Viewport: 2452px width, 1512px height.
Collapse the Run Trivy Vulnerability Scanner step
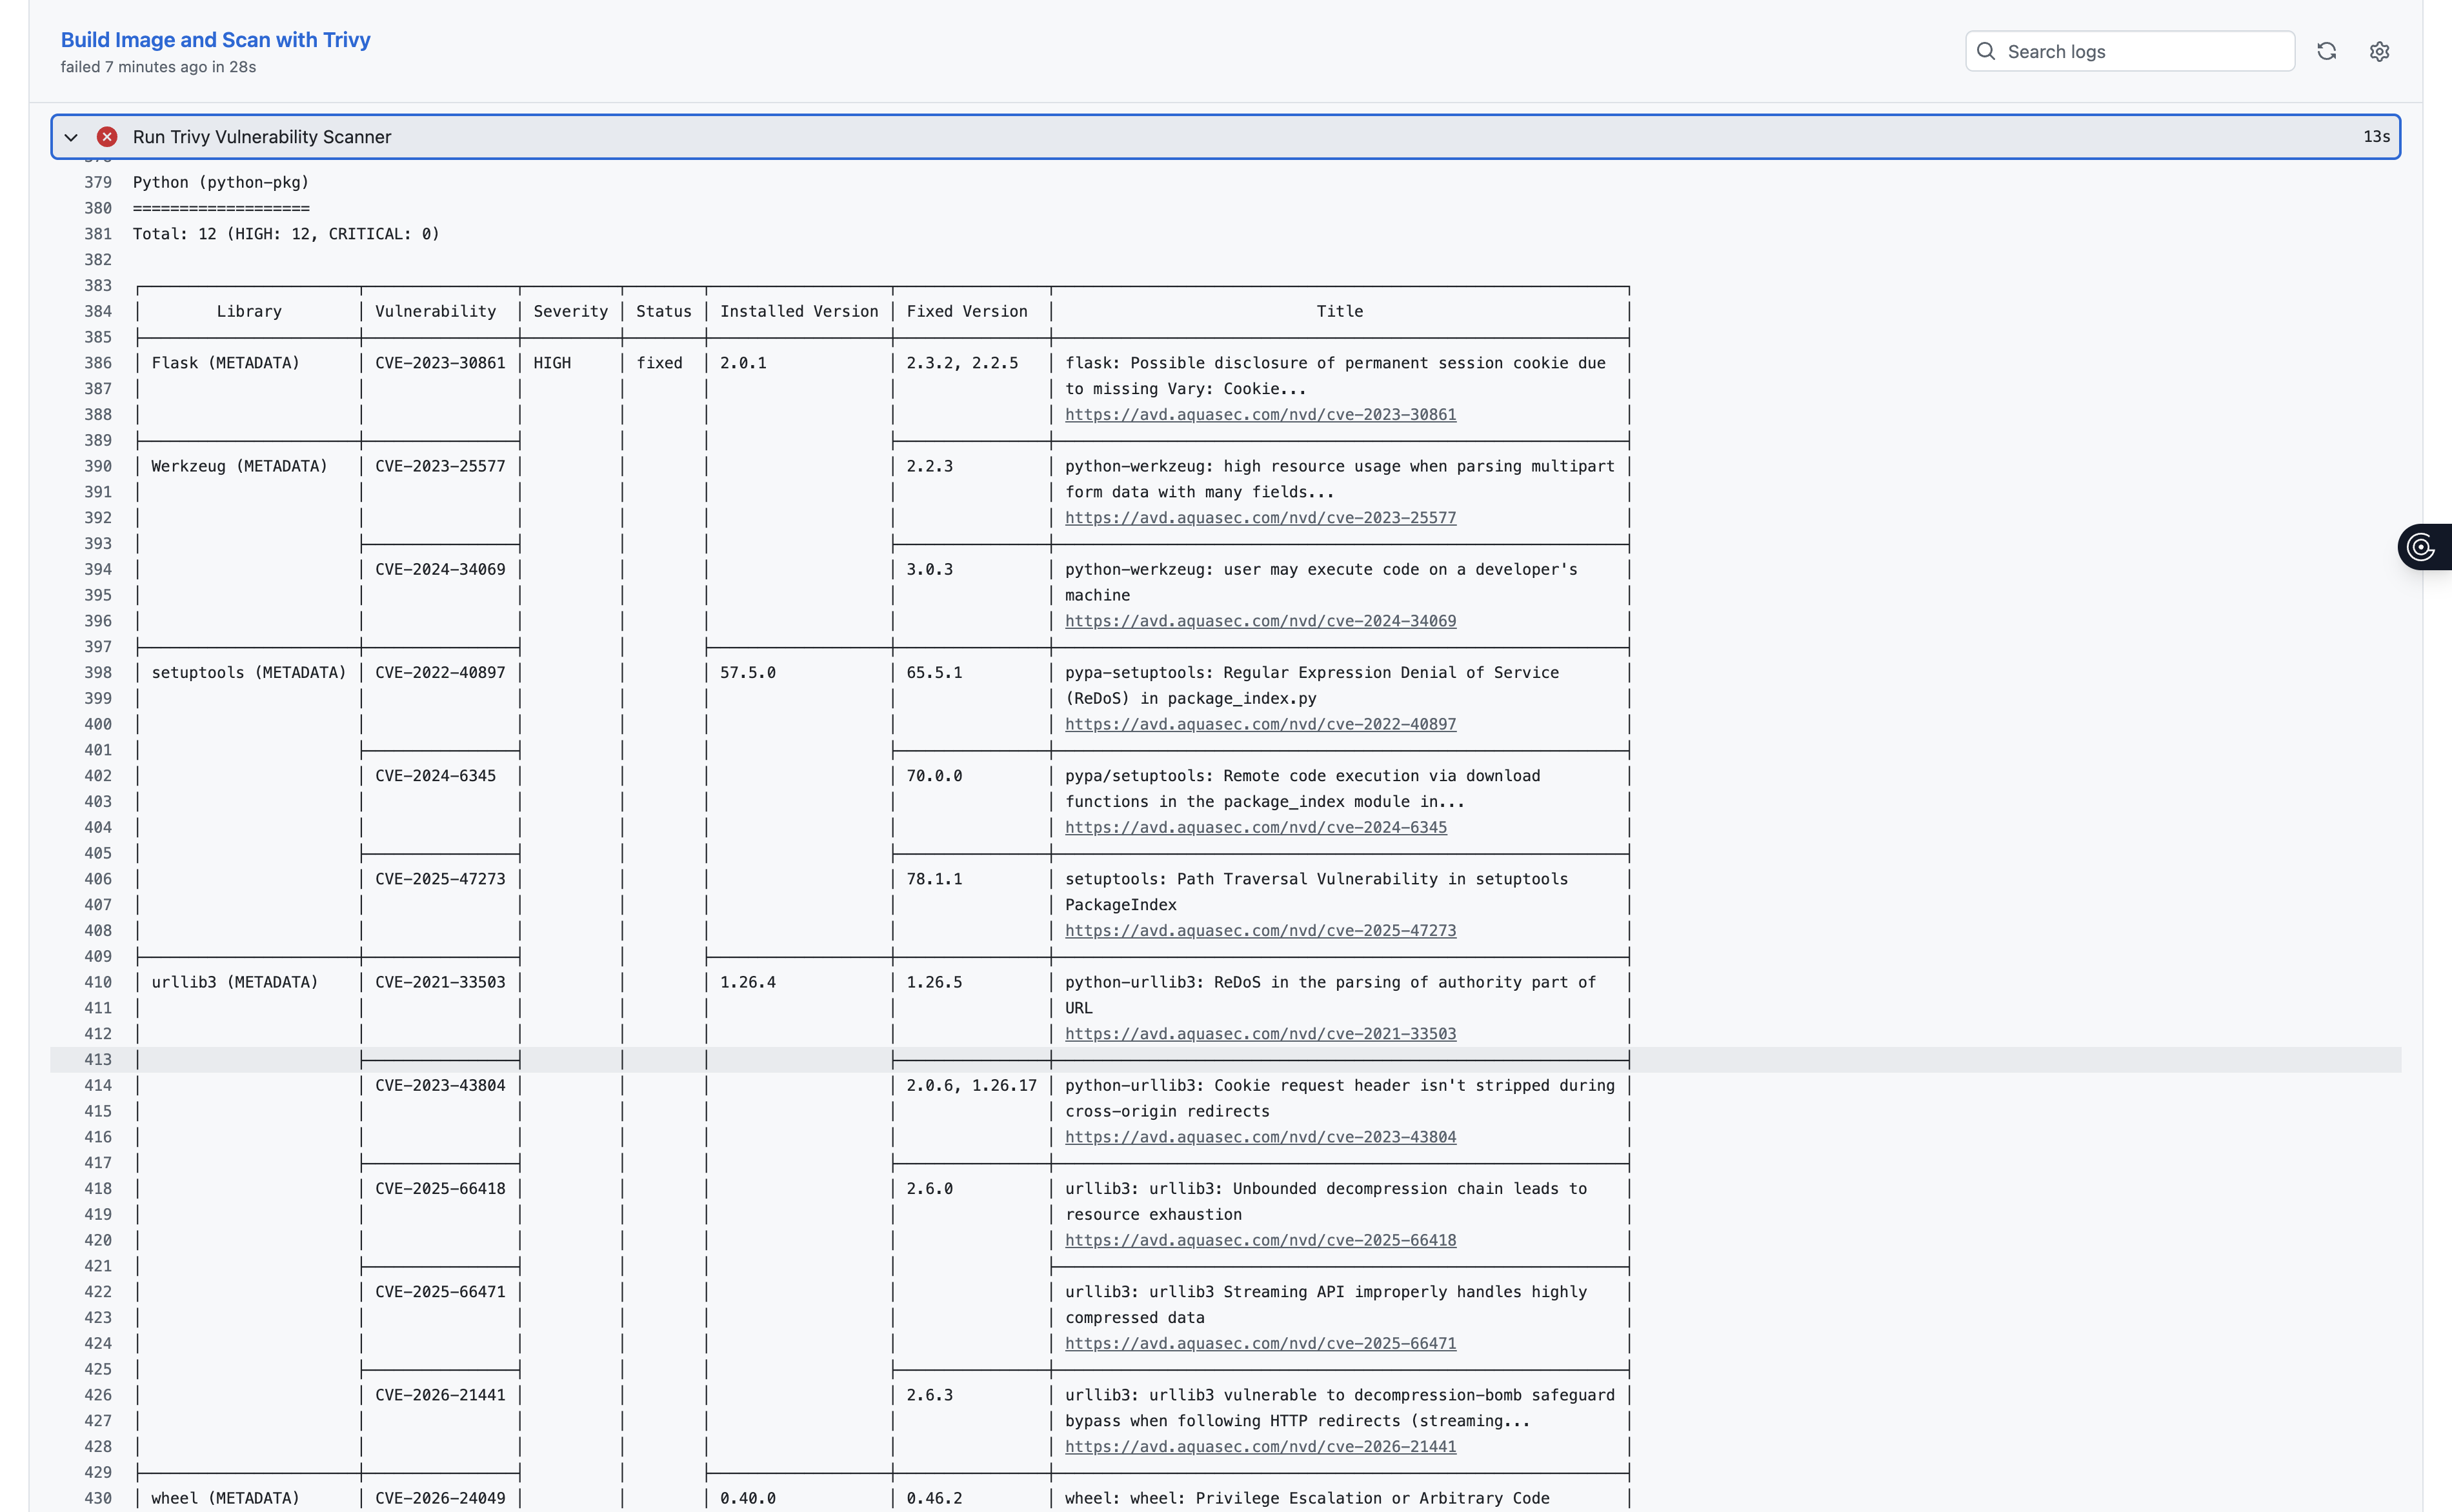pos(71,137)
